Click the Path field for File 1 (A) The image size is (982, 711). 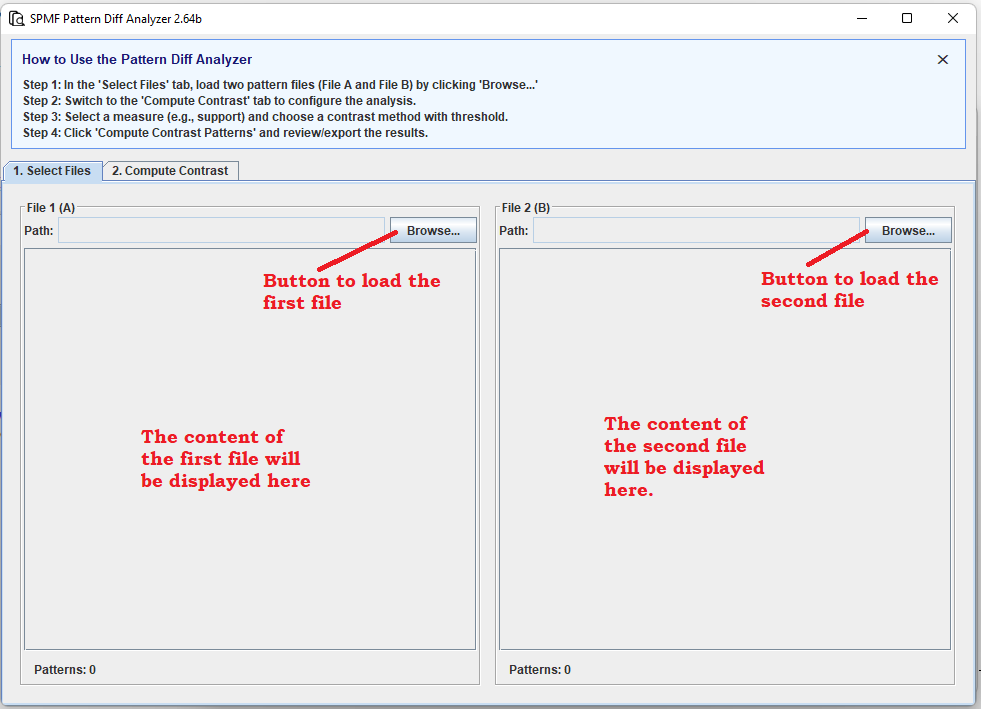(x=220, y=230)
